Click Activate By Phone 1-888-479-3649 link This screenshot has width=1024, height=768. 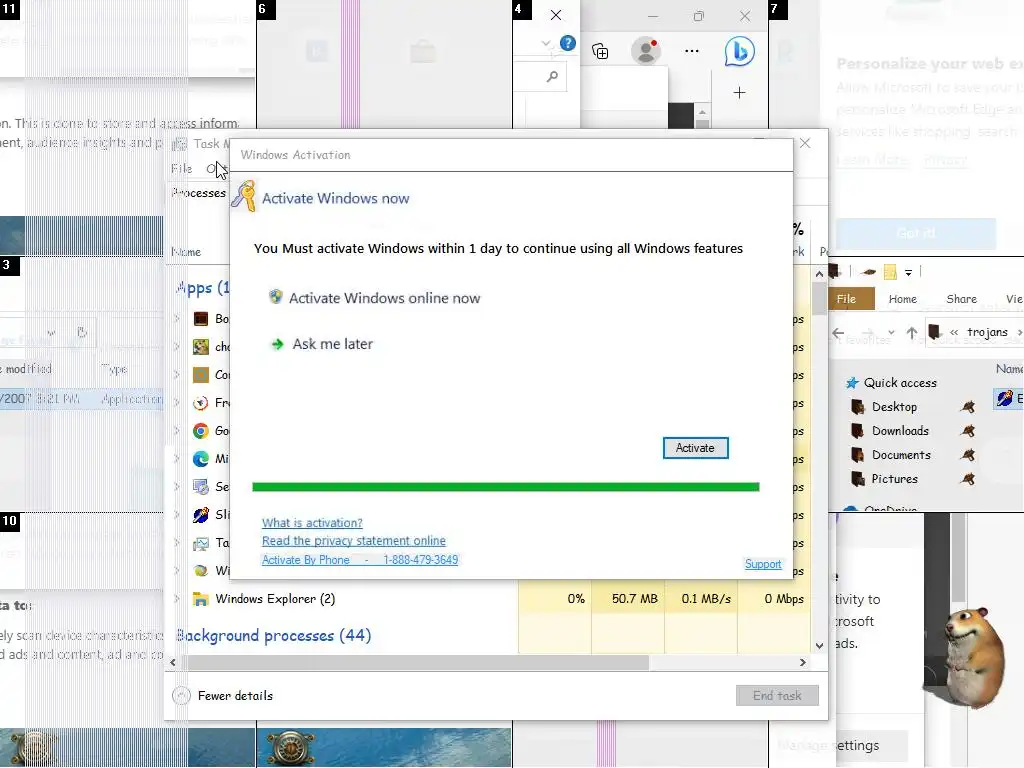pos(360,560)
